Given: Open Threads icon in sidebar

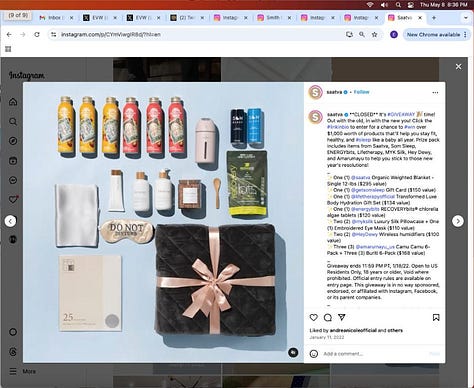Looking at the screenshot, I should point(13,352).
